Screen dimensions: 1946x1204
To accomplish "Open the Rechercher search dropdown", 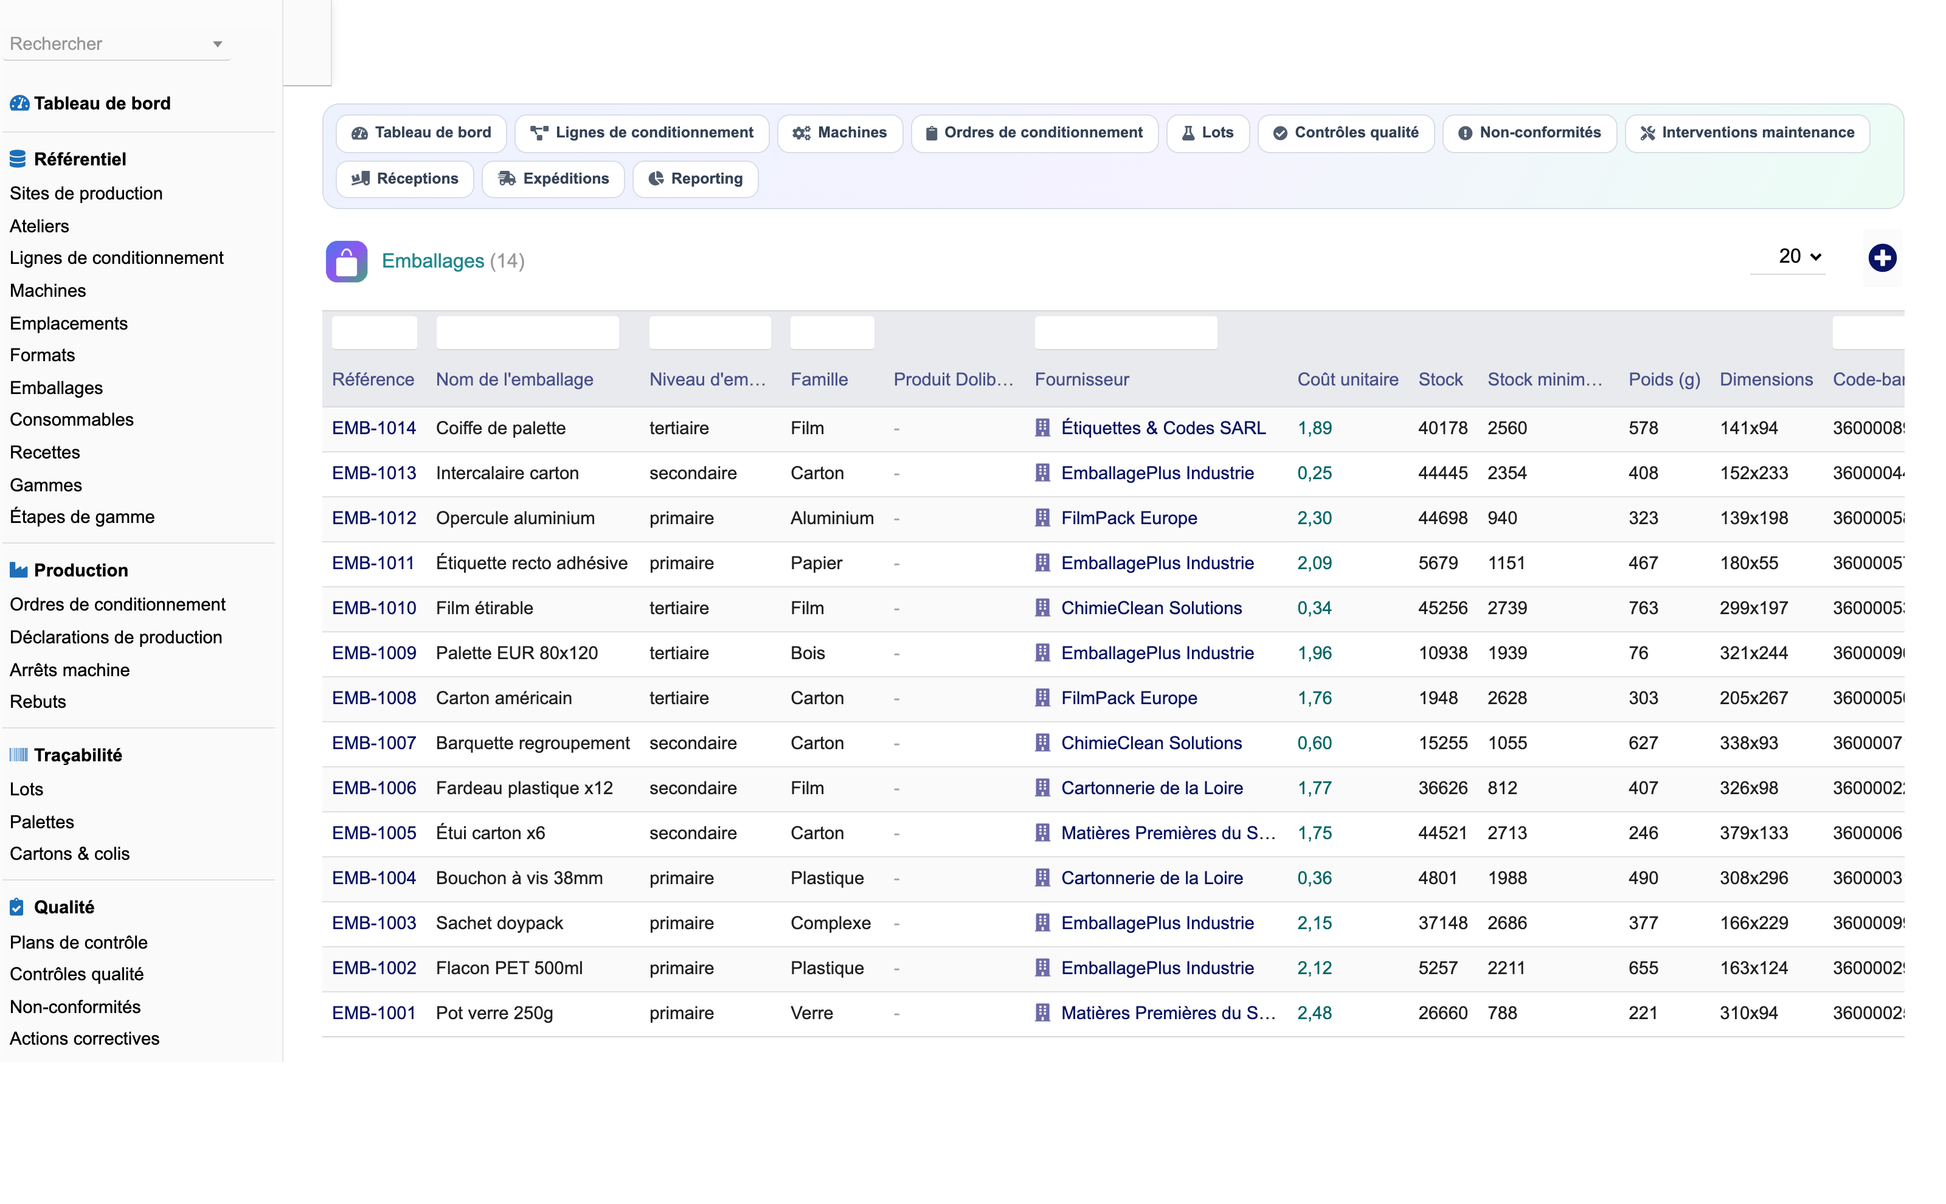I will [x=116, y=44].
